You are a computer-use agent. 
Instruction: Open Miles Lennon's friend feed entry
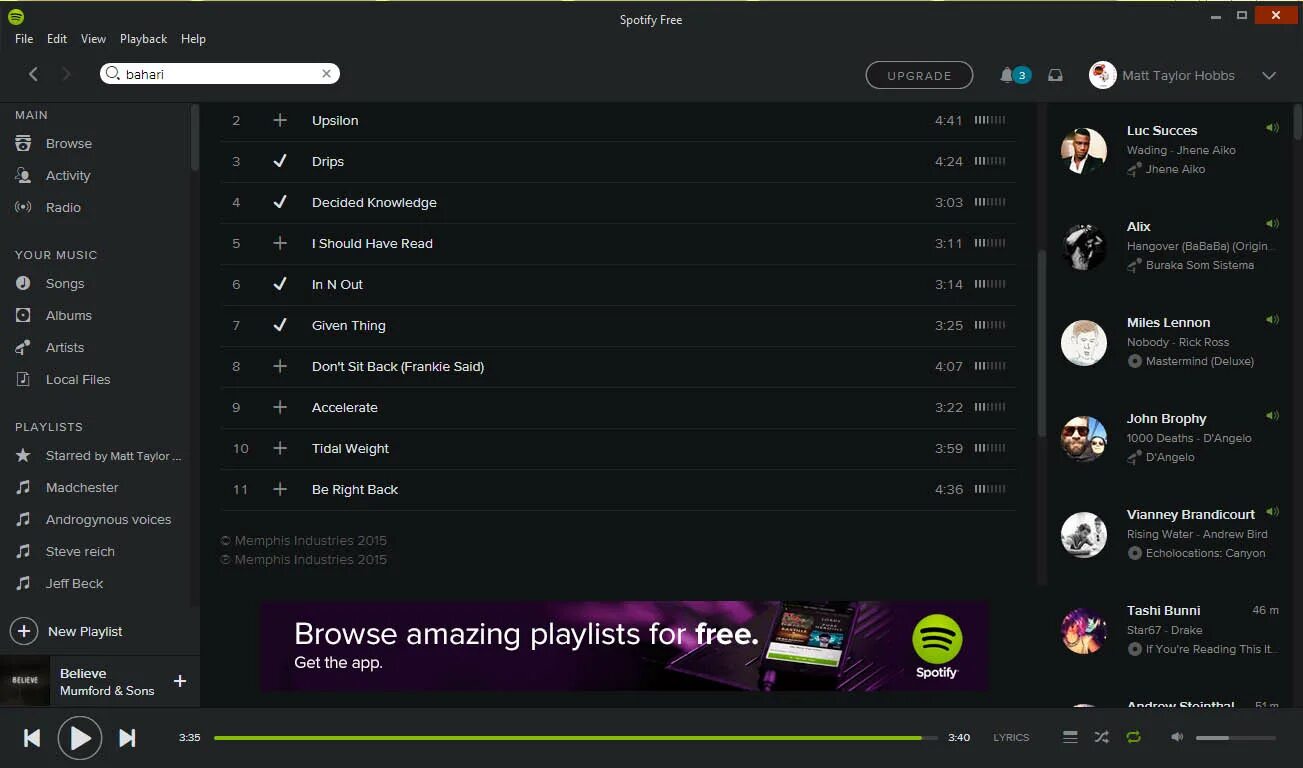[1168, 342]
